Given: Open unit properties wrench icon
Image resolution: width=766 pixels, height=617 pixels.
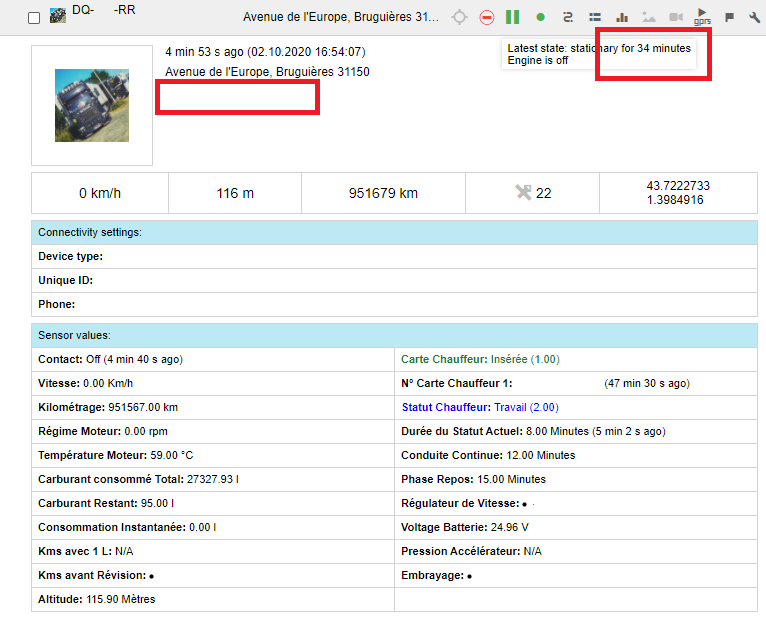Looking at the screenshot, I should coord(754,17).
